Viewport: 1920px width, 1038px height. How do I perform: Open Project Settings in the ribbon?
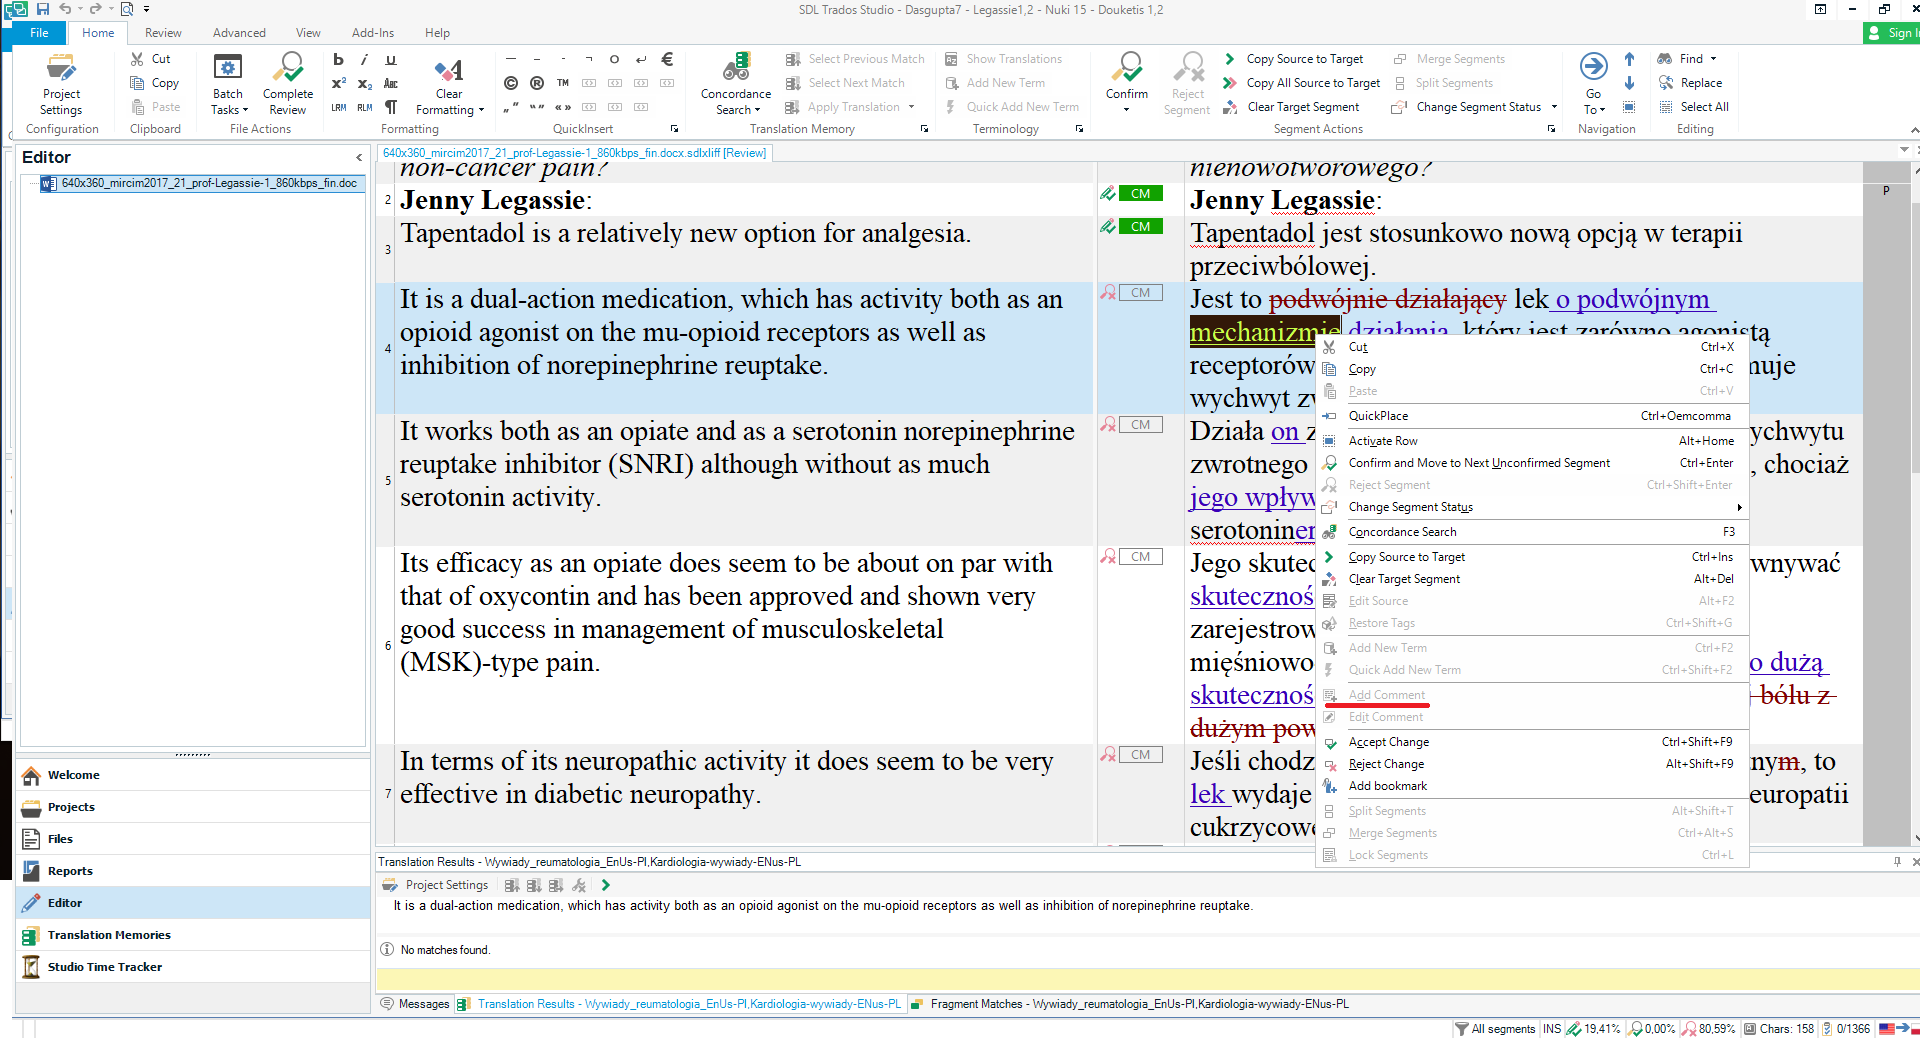point(61,84)
